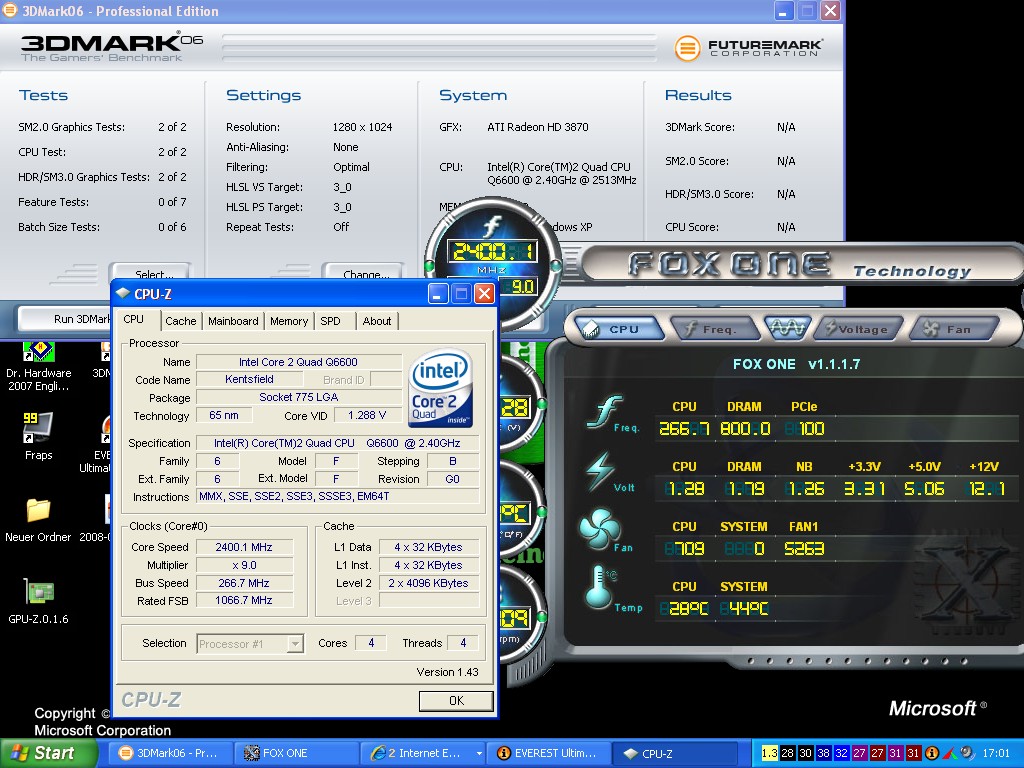This screenshot has height=768, width=1024.
Task: Switch to CPU-Z Memory tab
Action: coord(289,321)
